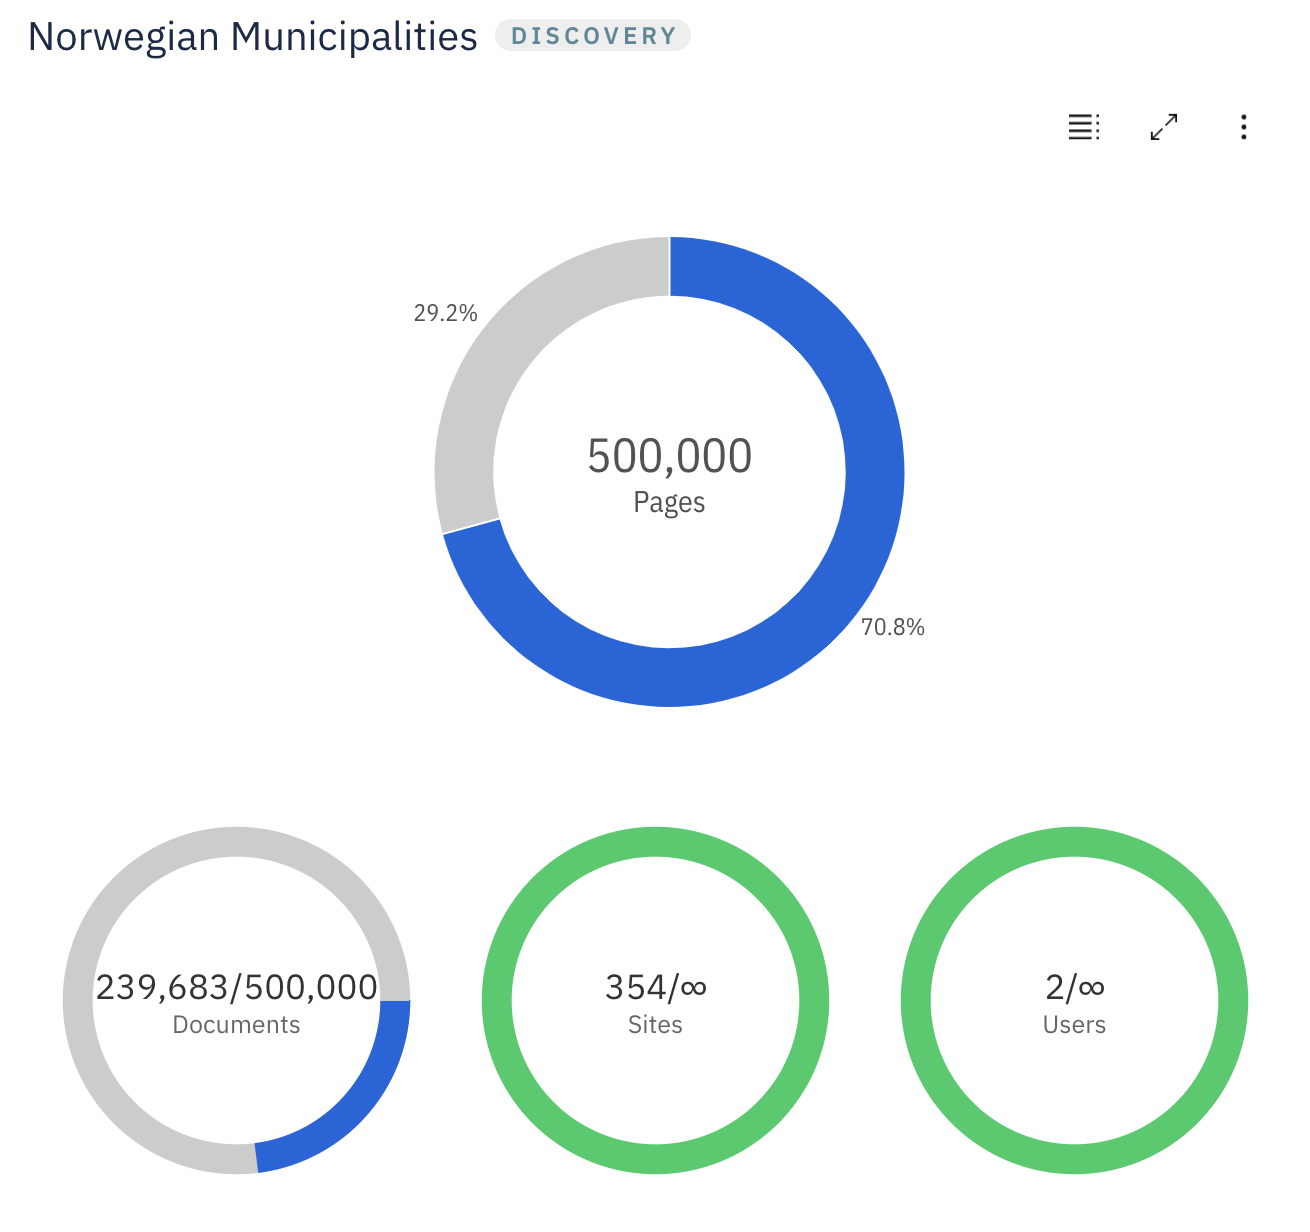Click the Users label
The height and width of the screenshot is (1232, 1310).
[x=1074, y=1025]
